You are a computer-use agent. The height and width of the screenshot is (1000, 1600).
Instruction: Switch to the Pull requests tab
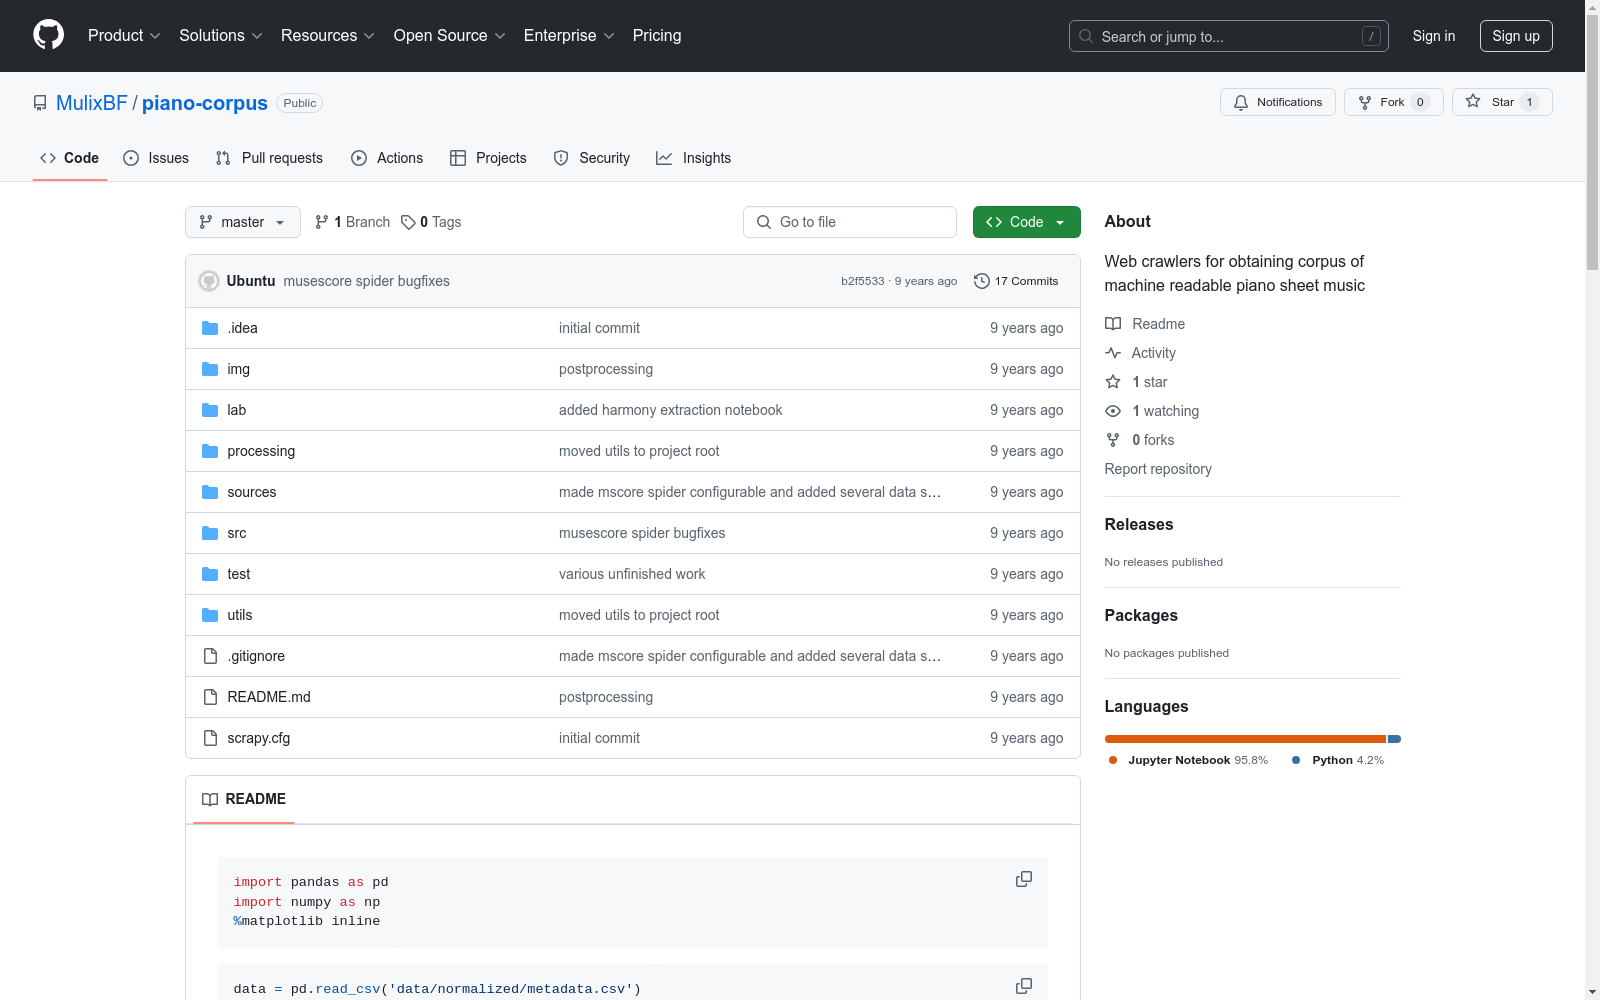point(269,158)
